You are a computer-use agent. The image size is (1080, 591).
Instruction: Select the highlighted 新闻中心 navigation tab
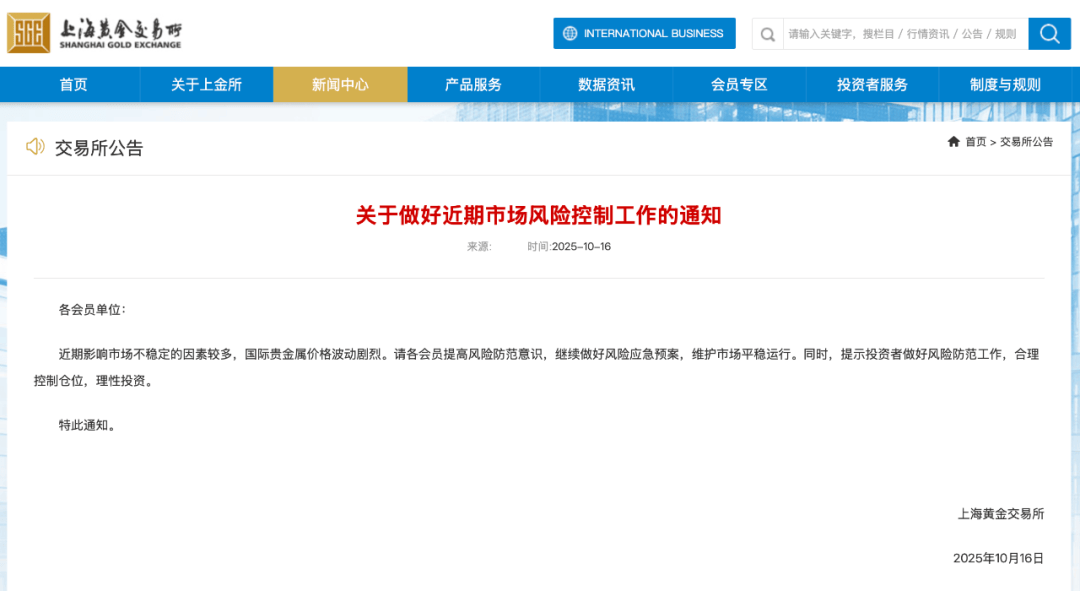point(340,85)
